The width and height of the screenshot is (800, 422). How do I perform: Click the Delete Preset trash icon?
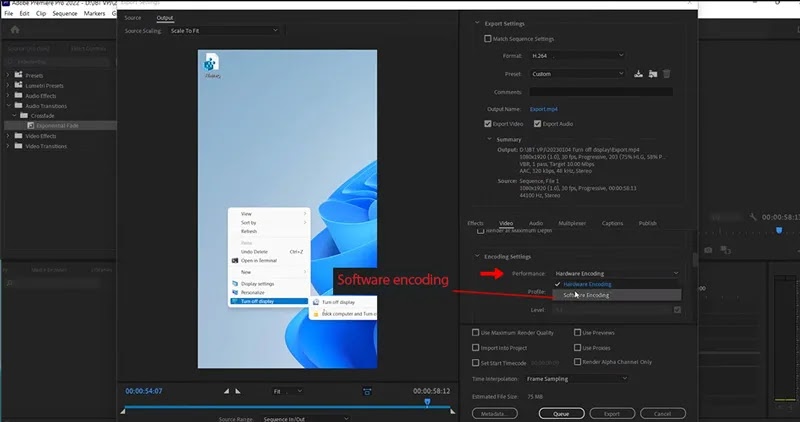666,74
